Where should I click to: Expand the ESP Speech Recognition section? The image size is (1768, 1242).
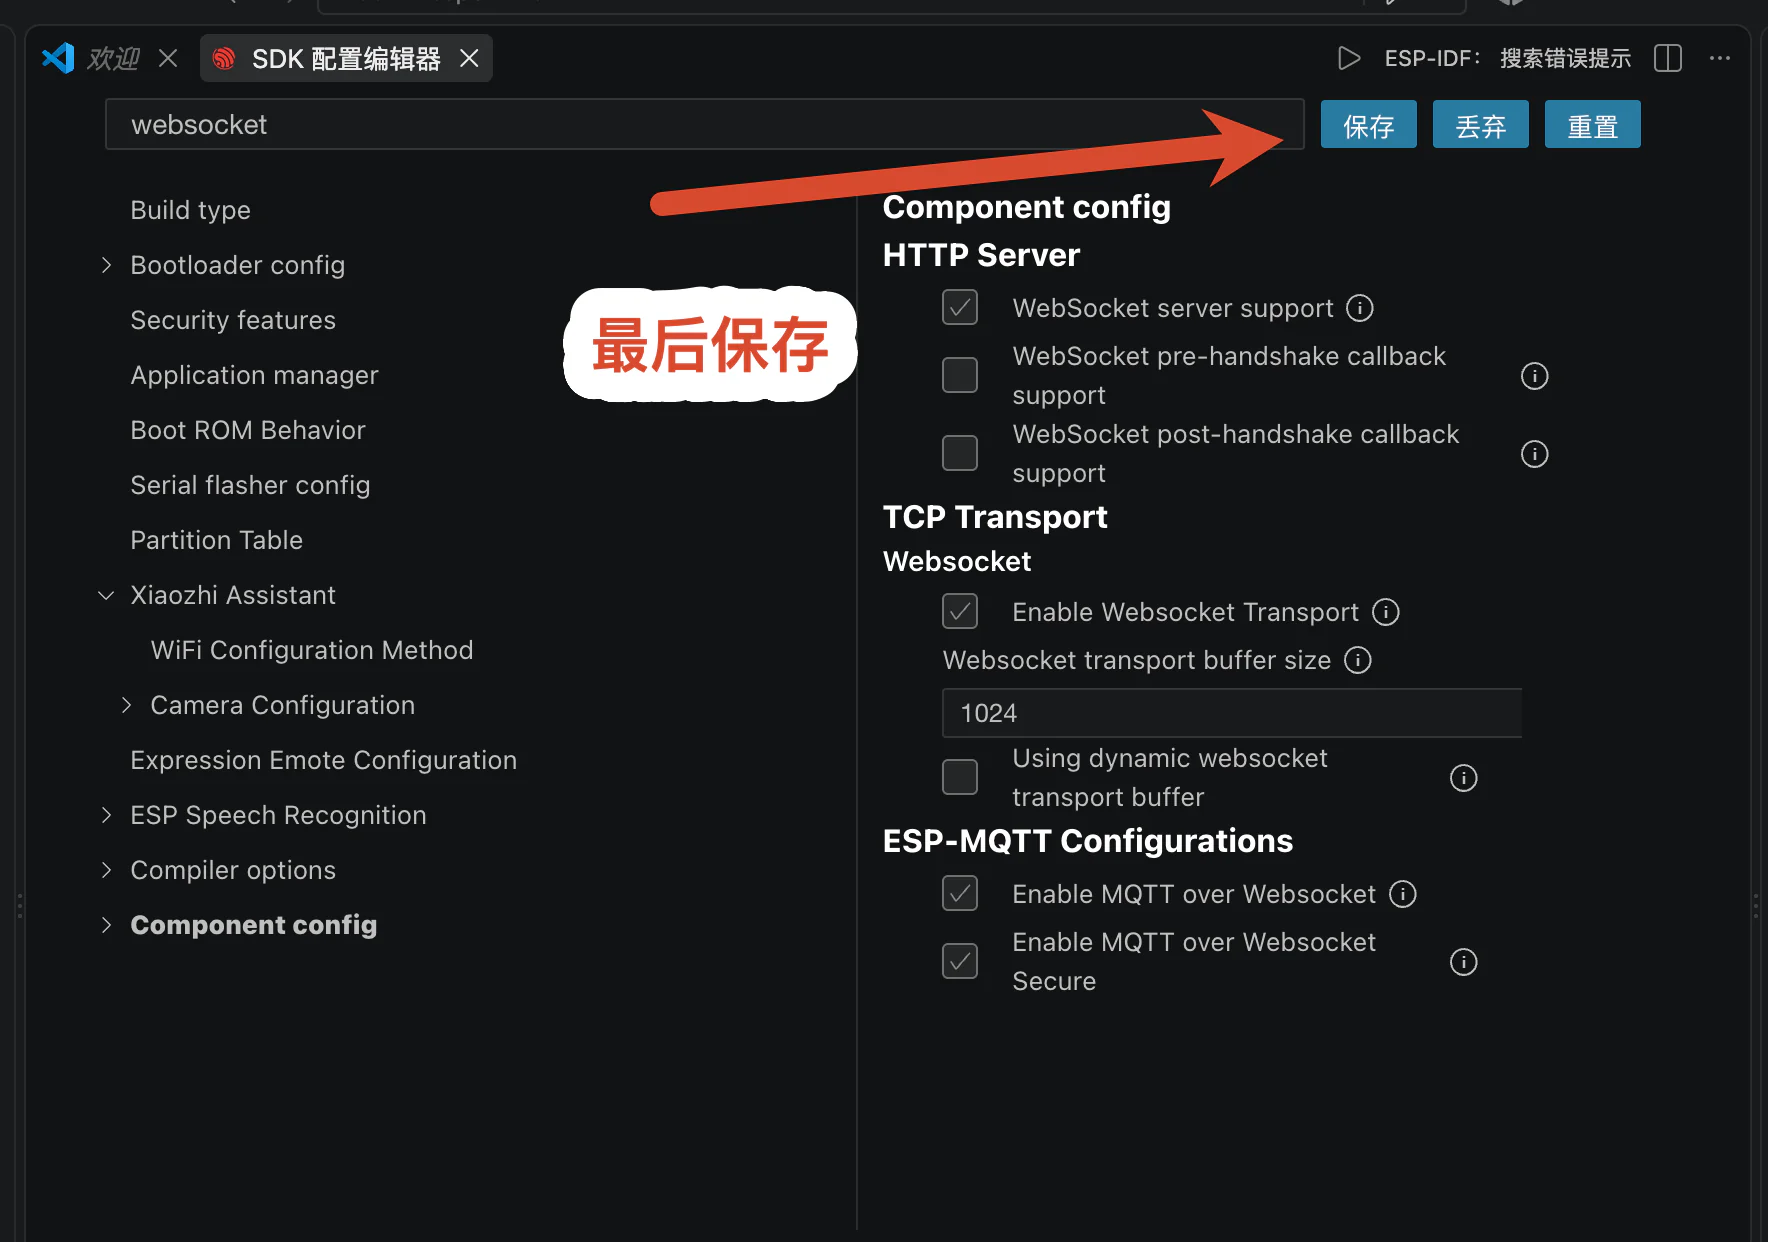[x=106, y=815]
